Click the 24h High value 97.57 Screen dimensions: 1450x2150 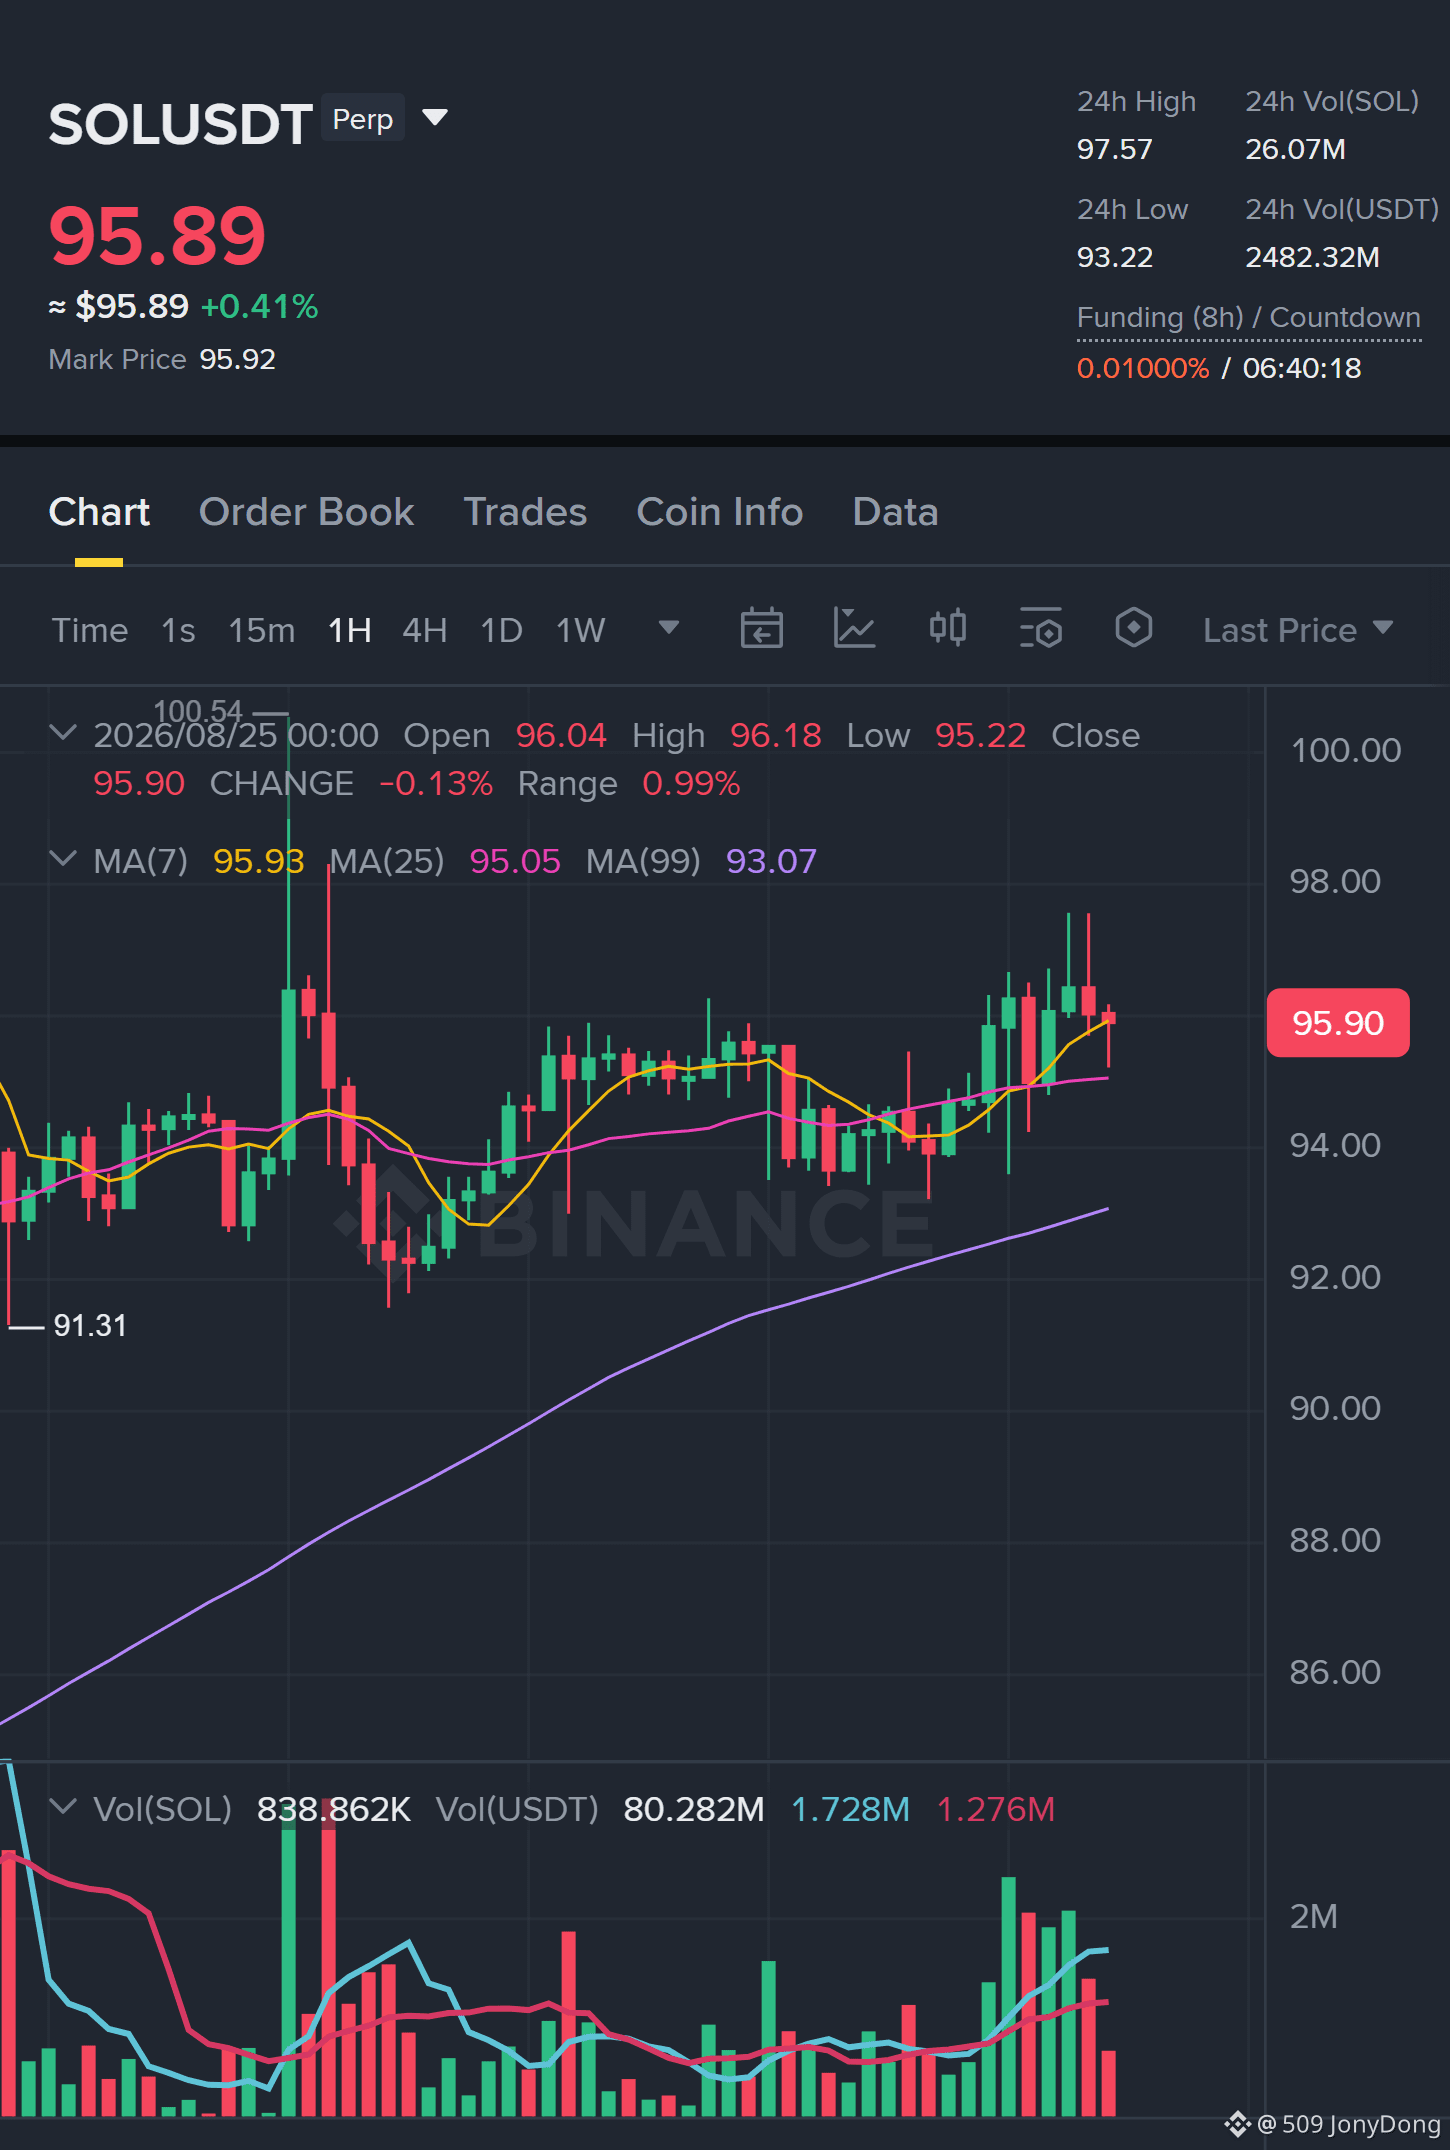(x=1115, y=149)
